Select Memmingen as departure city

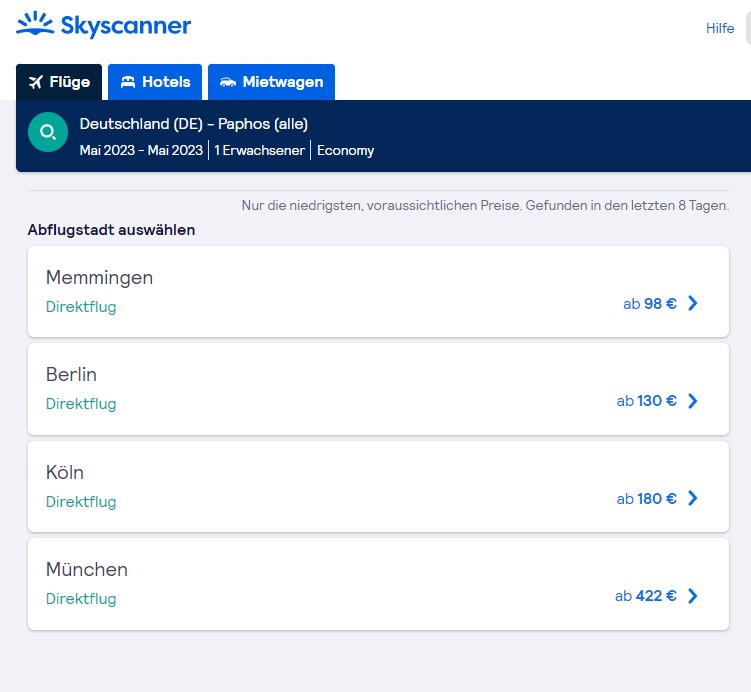point(378,291)
